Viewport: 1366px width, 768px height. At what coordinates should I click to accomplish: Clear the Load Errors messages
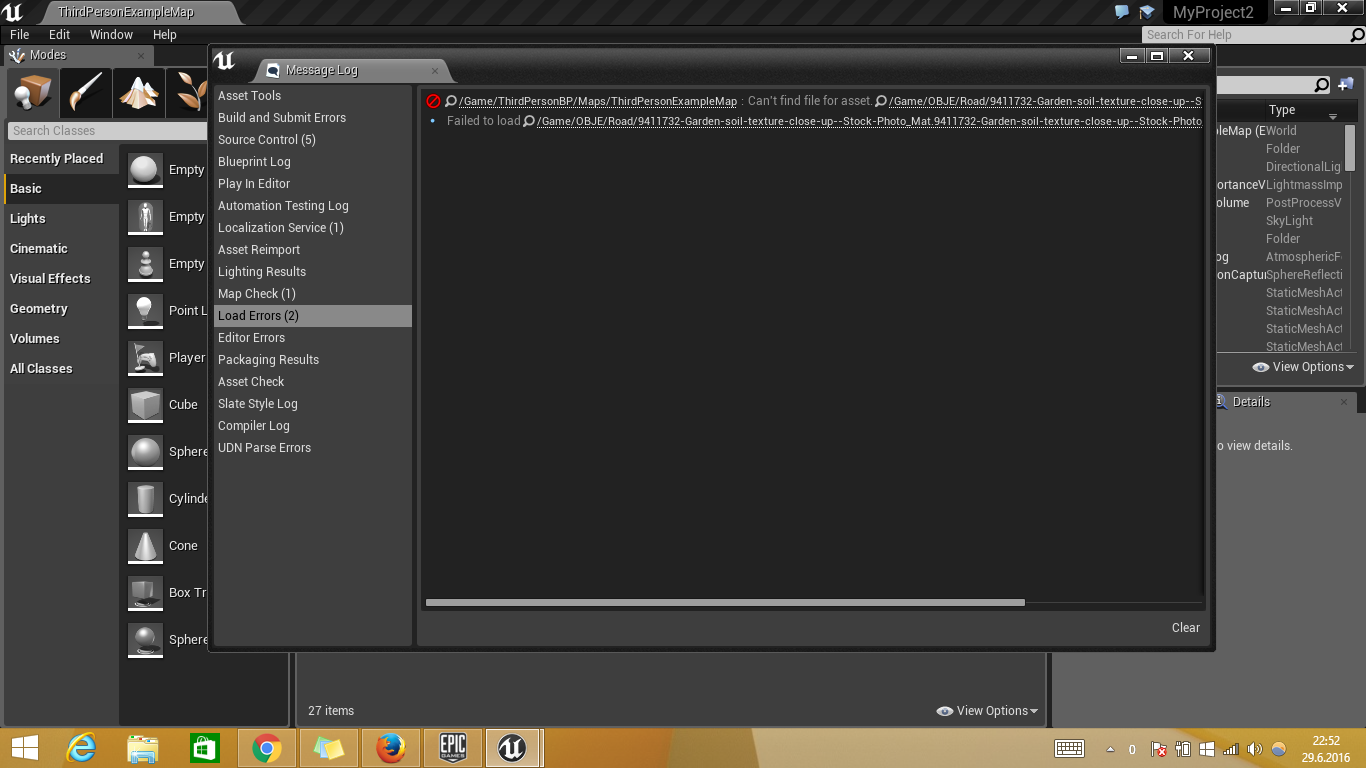pyautogui.click(x=1186, y=628)
